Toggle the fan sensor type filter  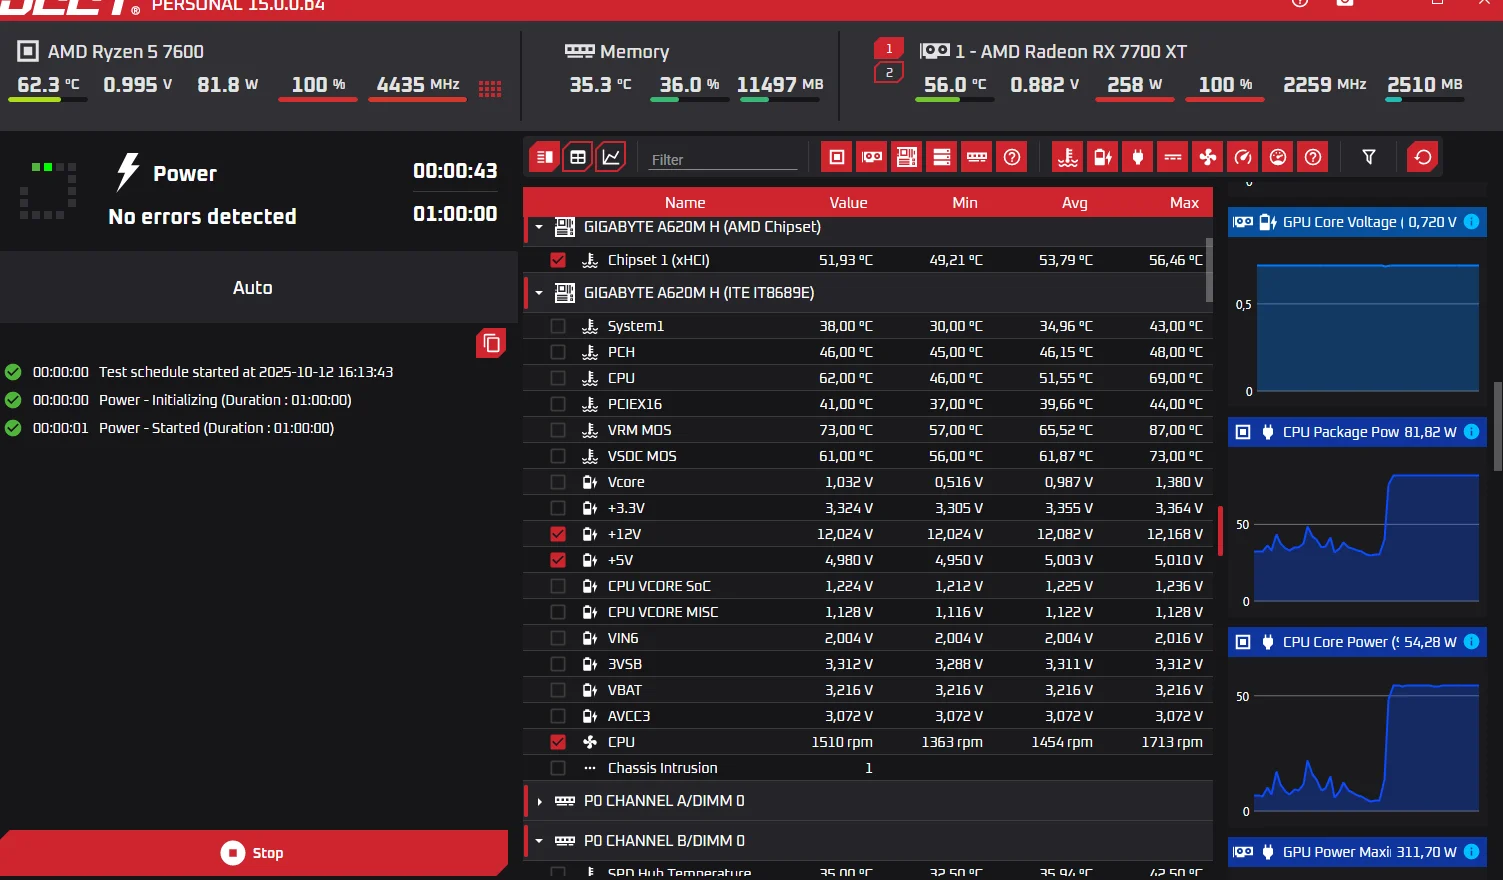coord(1208,157)
